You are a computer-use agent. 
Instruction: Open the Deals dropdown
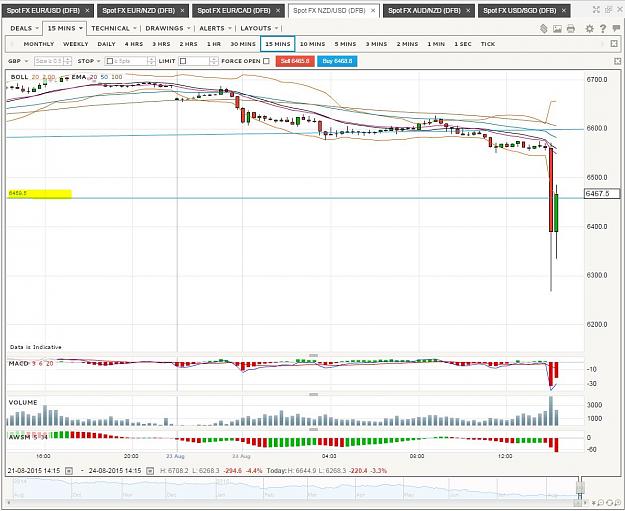[25, 28]
